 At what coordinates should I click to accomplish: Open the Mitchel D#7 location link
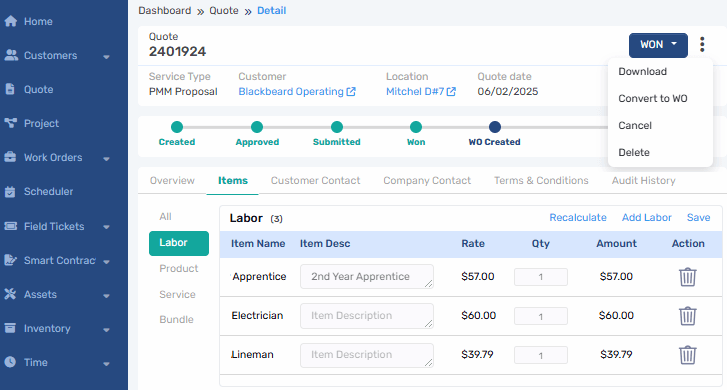(x=415, y=92)
